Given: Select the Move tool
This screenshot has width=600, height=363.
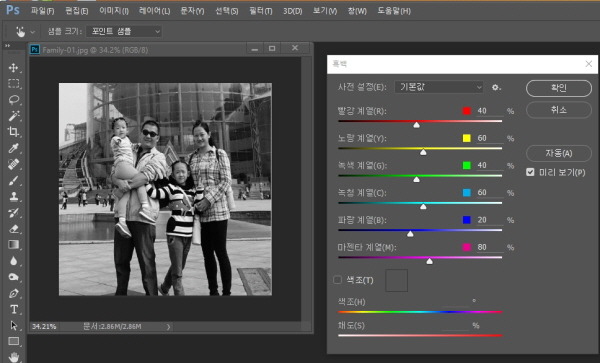Looking at the screenshot, I should (13, 68).
